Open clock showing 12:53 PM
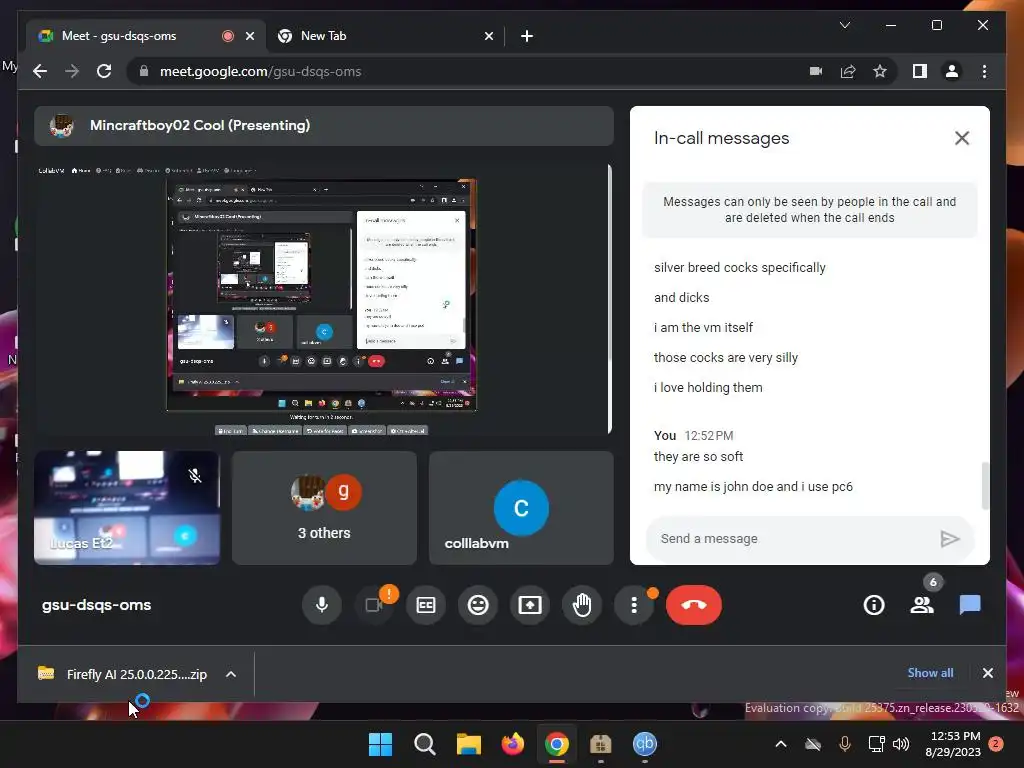Image resolution: width=1024 pixels, height=768 pixels. 953,744
